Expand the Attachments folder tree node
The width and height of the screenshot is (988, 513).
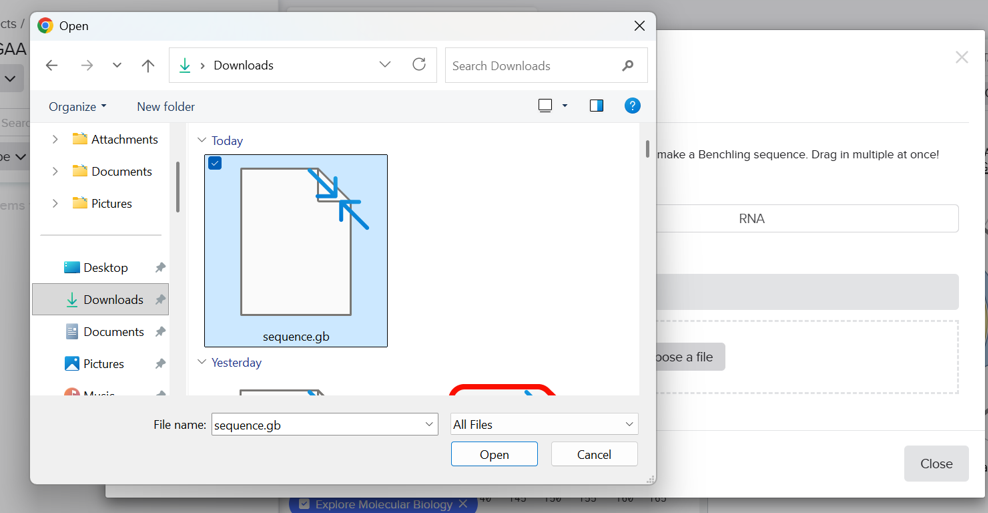pos(55,140)
